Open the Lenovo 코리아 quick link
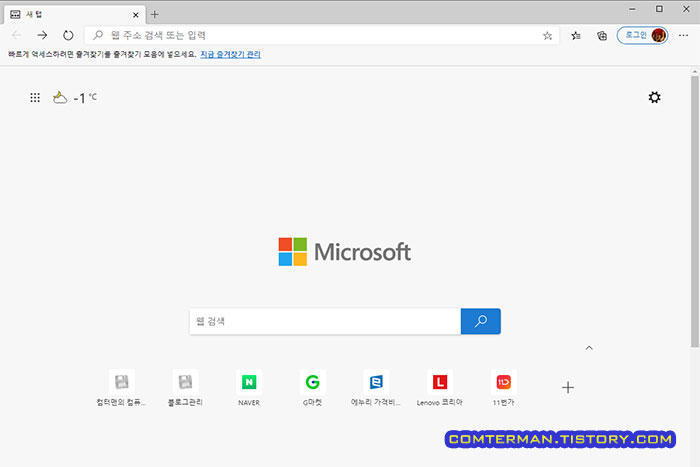The height and width of the screenshot is (467, 700). (x=440, y=388)
